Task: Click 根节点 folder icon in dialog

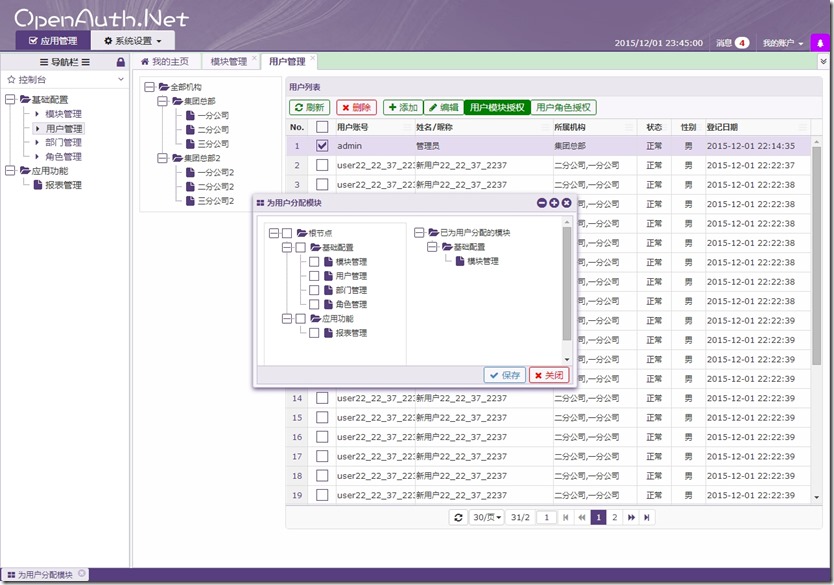Action: pyautogui.click(x=302, y=233)
